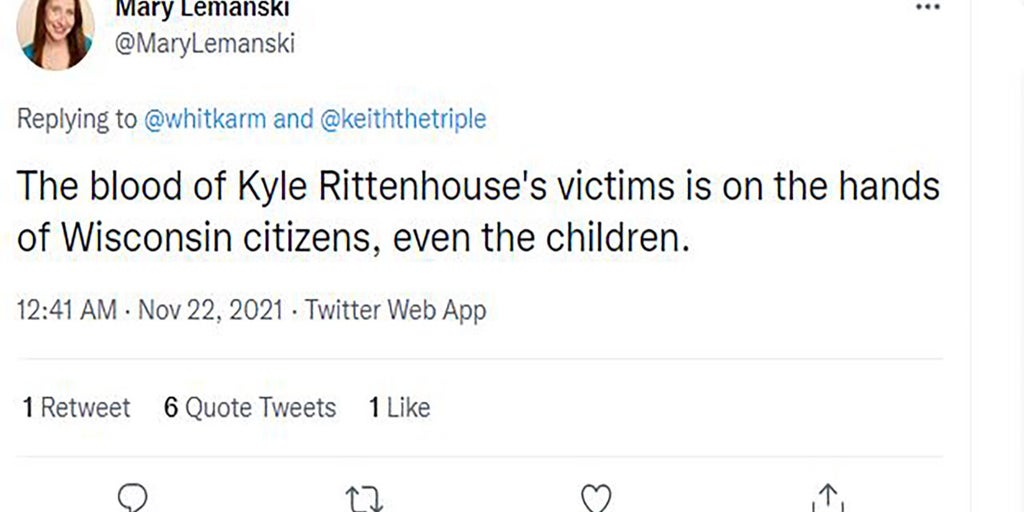Click the Retweet arrows icon
The image size is (1024, 512).
pyautogui.click(x=364, y=497)
